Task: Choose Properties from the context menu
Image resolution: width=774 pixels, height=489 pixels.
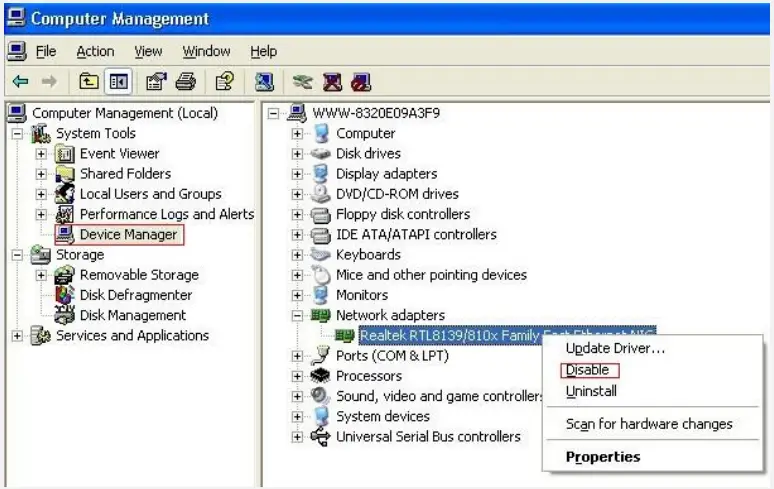Action: [x=603, y=457]
